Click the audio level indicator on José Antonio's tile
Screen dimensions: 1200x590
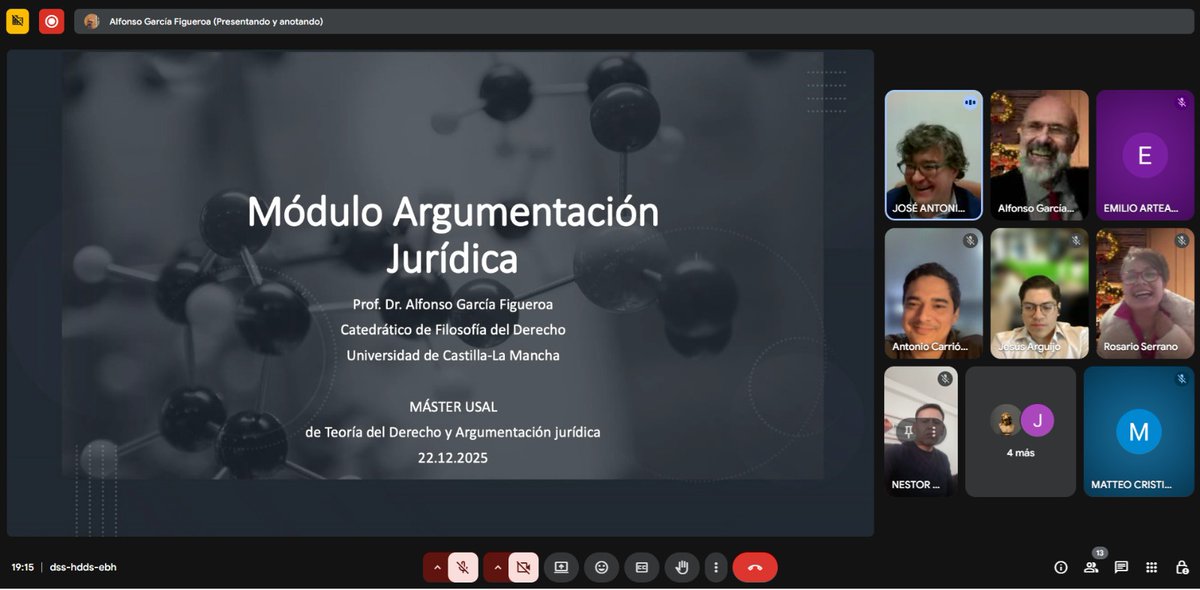969,101
